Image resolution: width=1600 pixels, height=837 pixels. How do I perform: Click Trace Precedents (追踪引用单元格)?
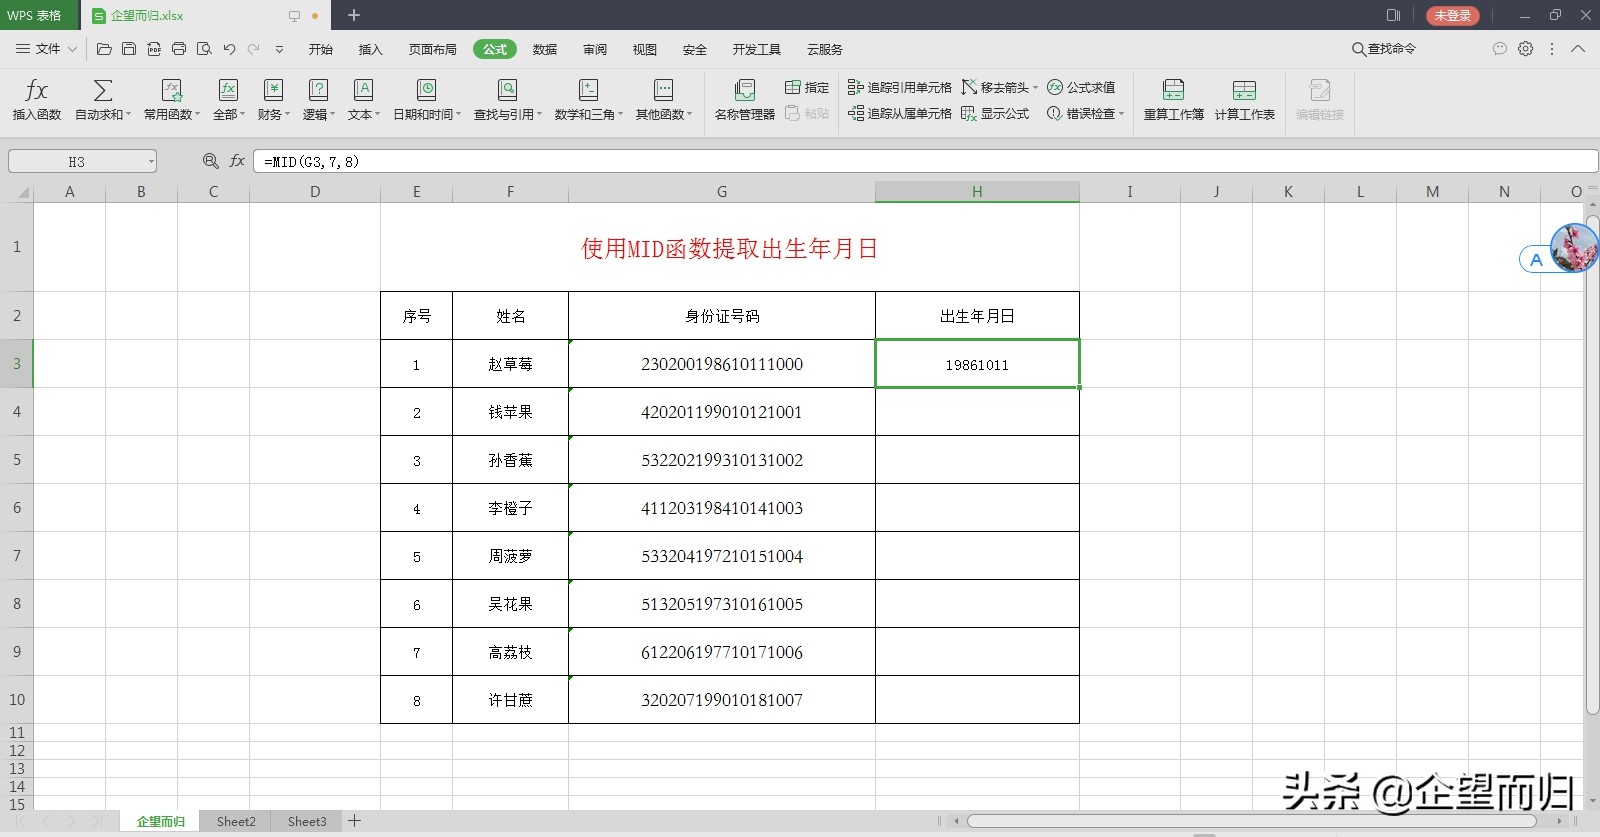[x=899, y=88]
